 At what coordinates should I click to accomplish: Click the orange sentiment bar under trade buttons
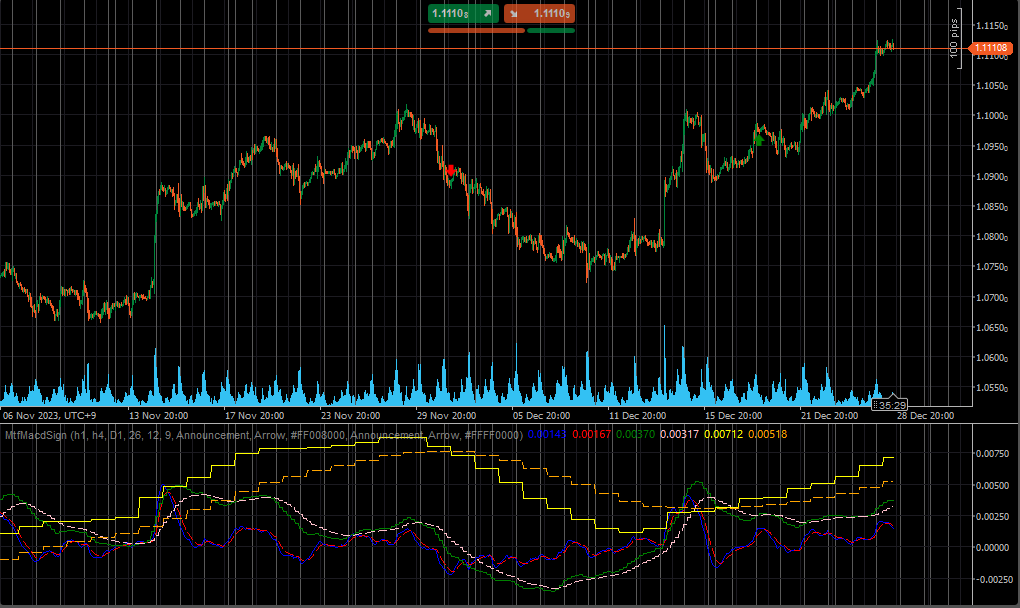(476, 31)
